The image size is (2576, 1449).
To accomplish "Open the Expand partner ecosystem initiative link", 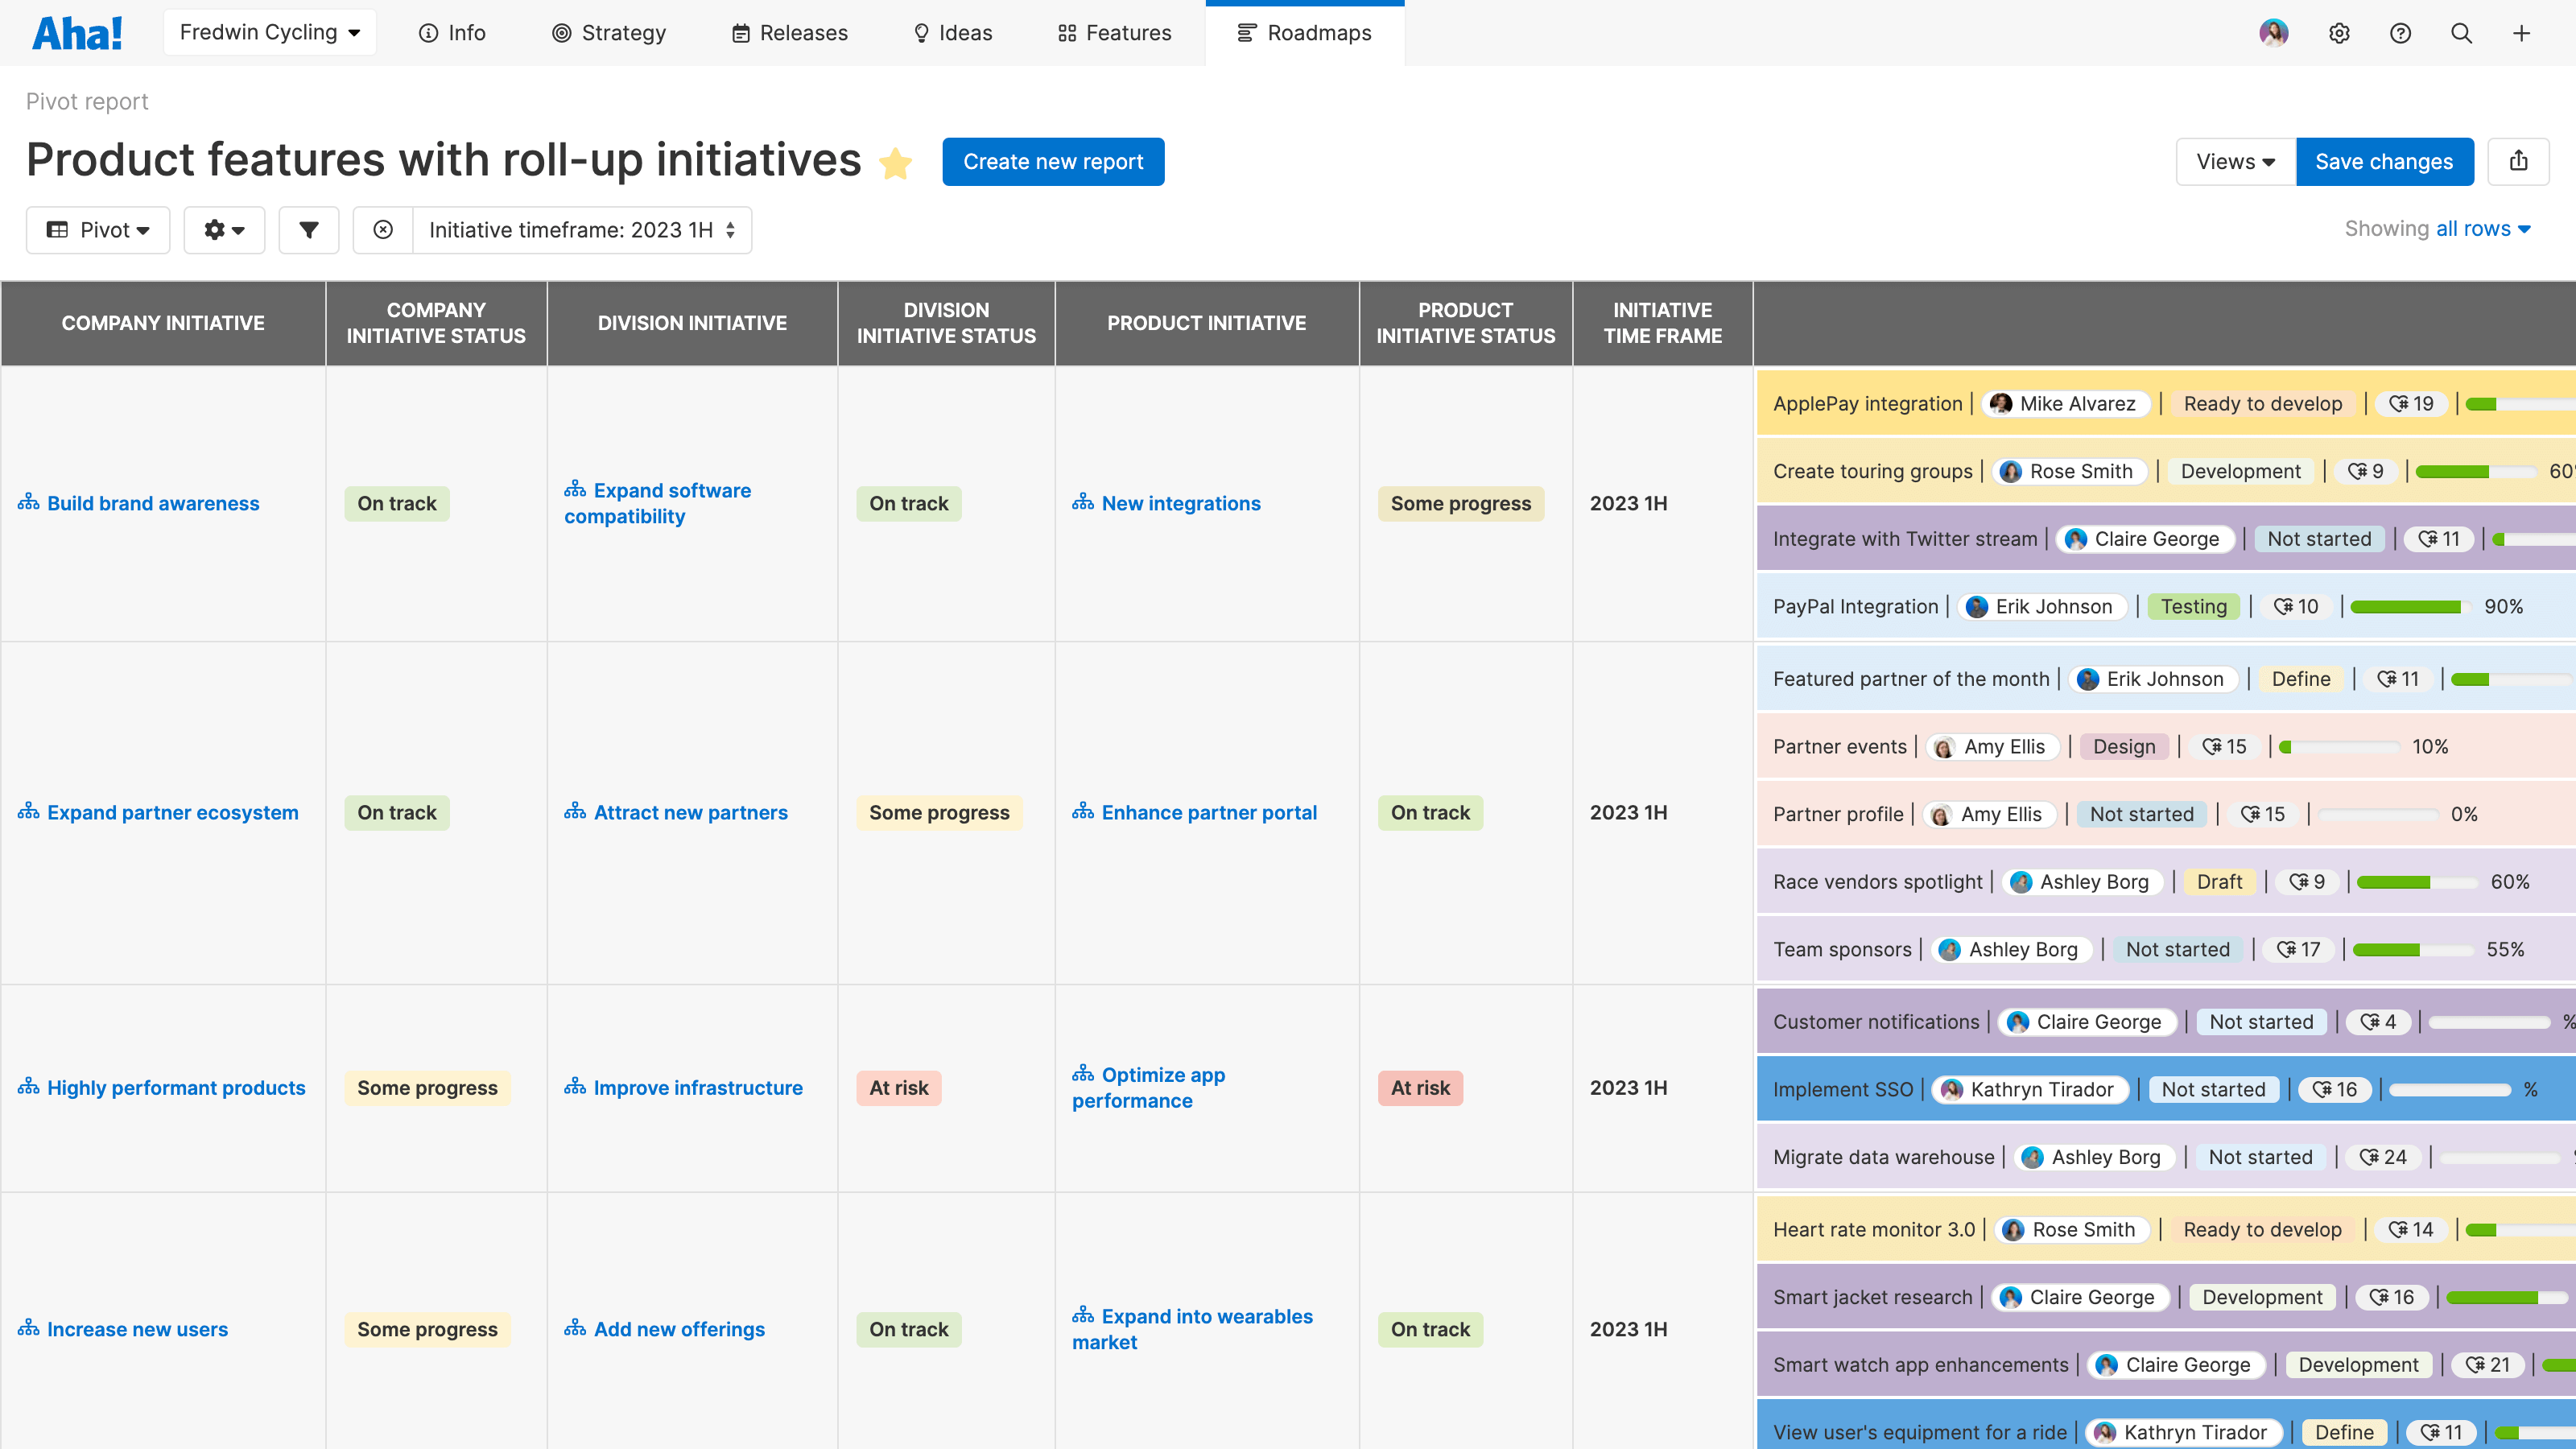I will click(x=172, y=812).
